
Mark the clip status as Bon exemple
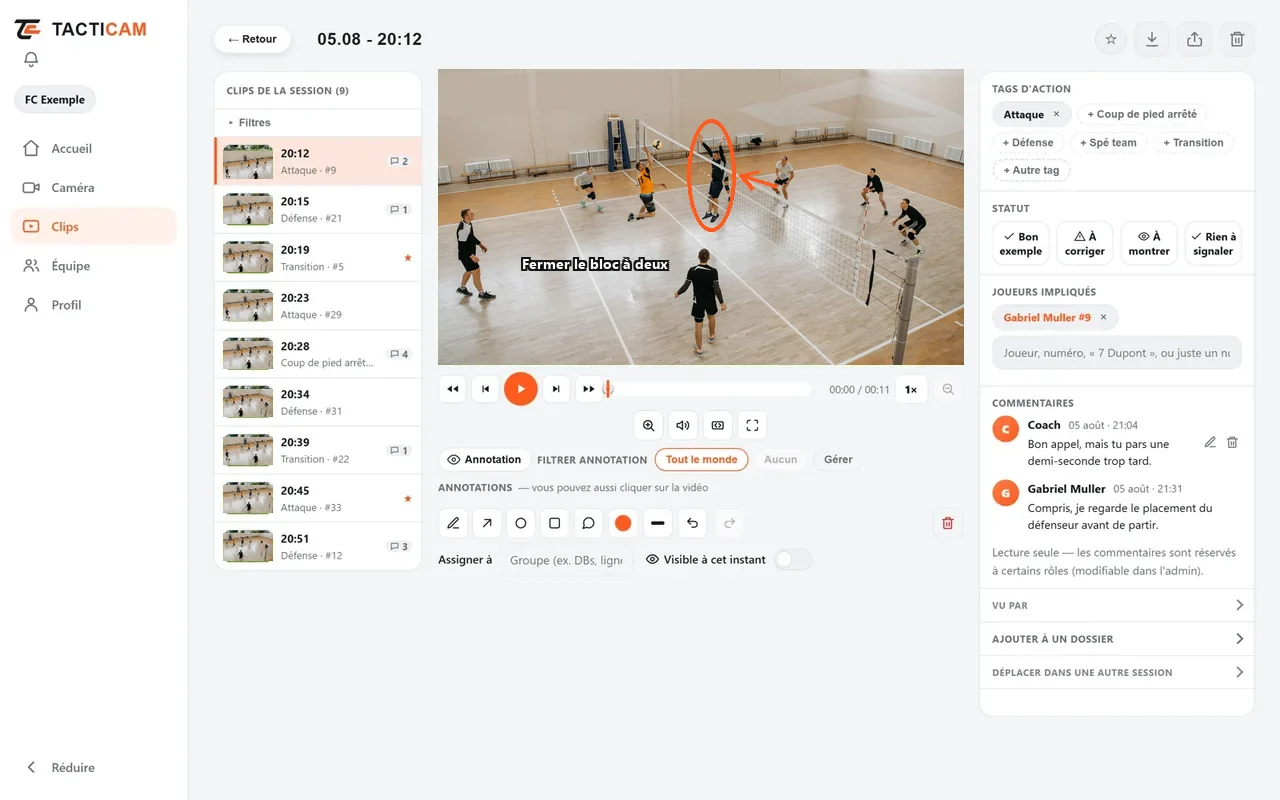pos(1021,244)
